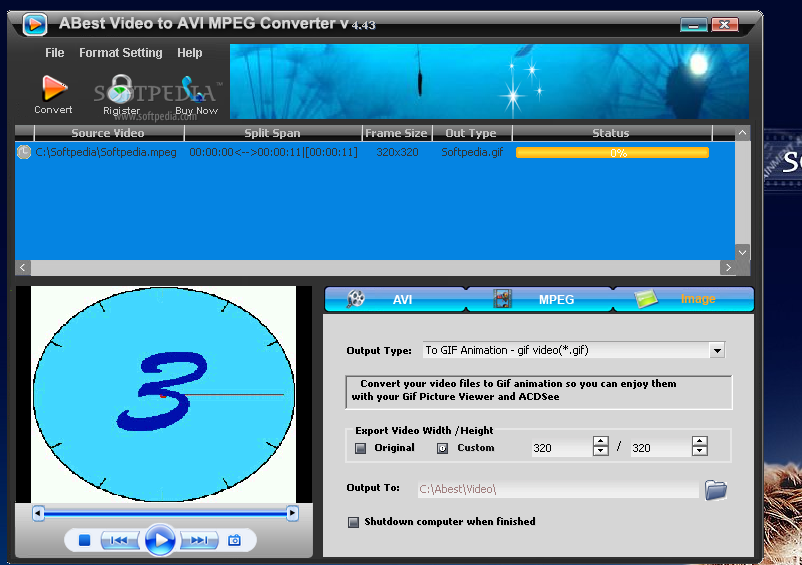Click the 0% conversion progress bar

612,152
